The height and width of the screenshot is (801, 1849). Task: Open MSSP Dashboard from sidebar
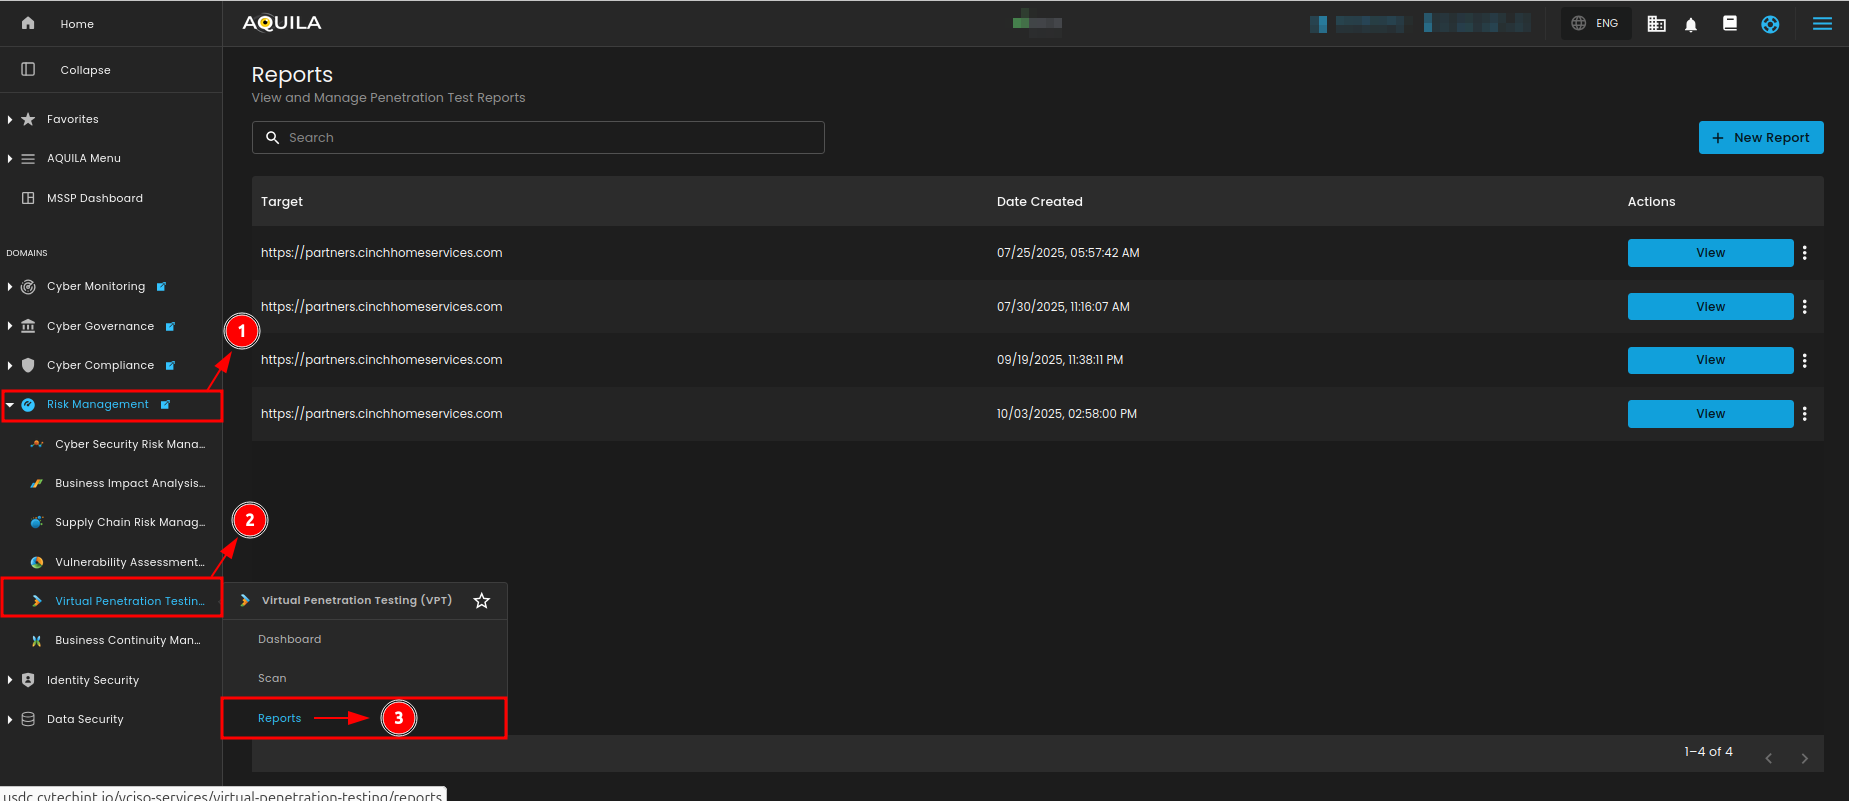(94, 198)
